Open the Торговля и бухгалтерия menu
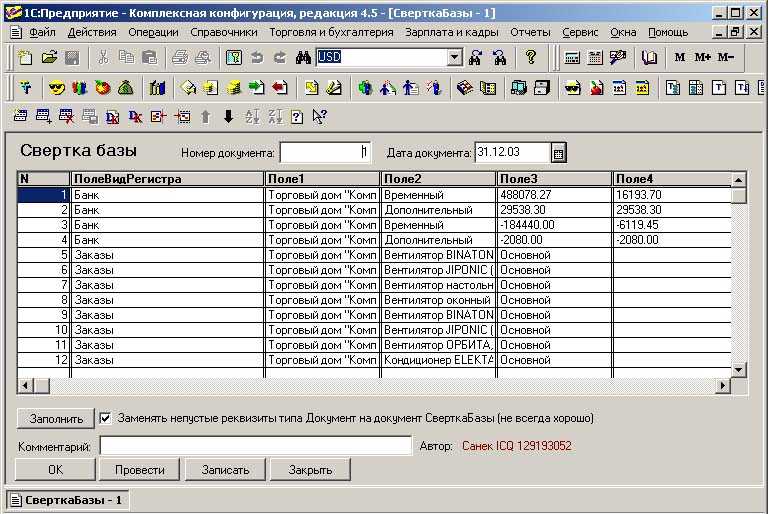 (331, 32)
